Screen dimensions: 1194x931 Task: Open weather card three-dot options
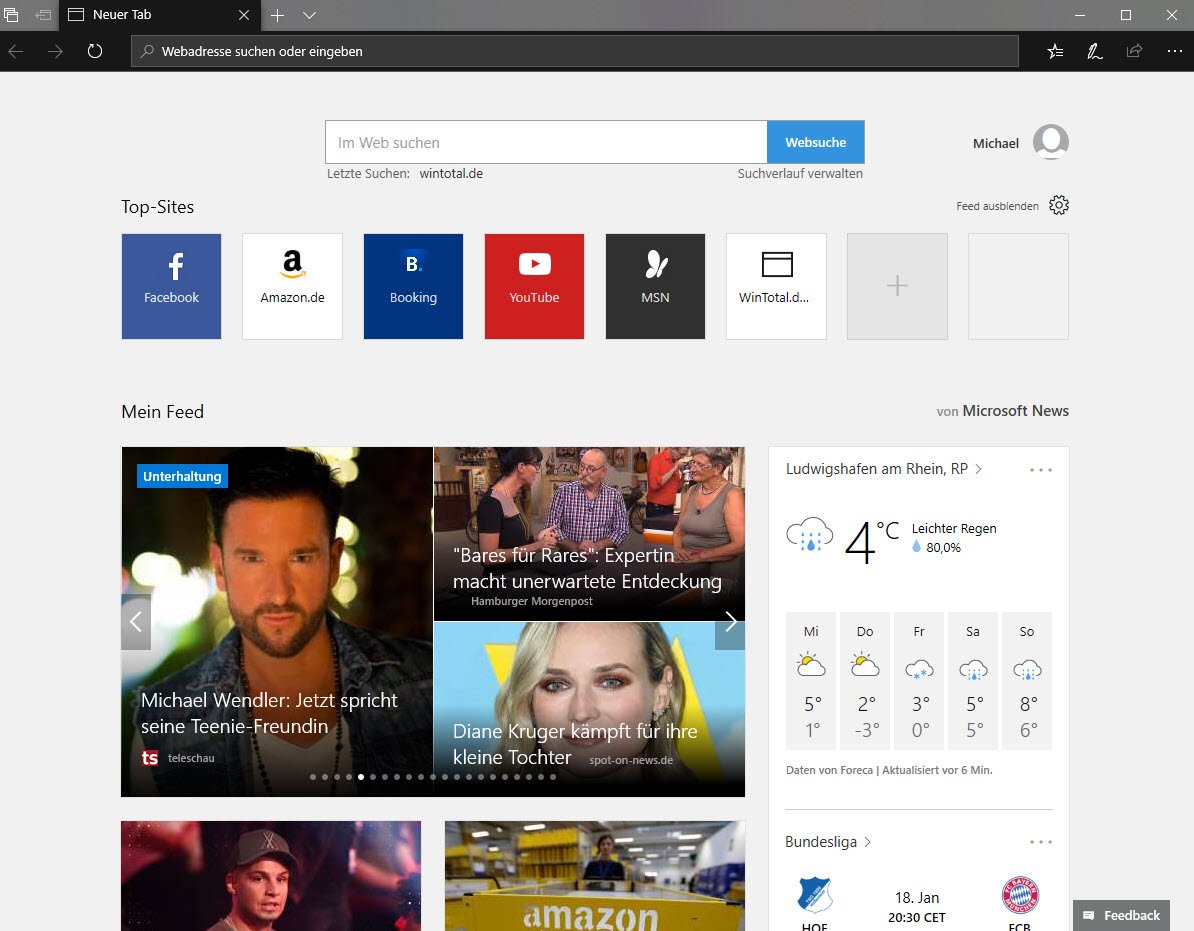point(1040,470)
